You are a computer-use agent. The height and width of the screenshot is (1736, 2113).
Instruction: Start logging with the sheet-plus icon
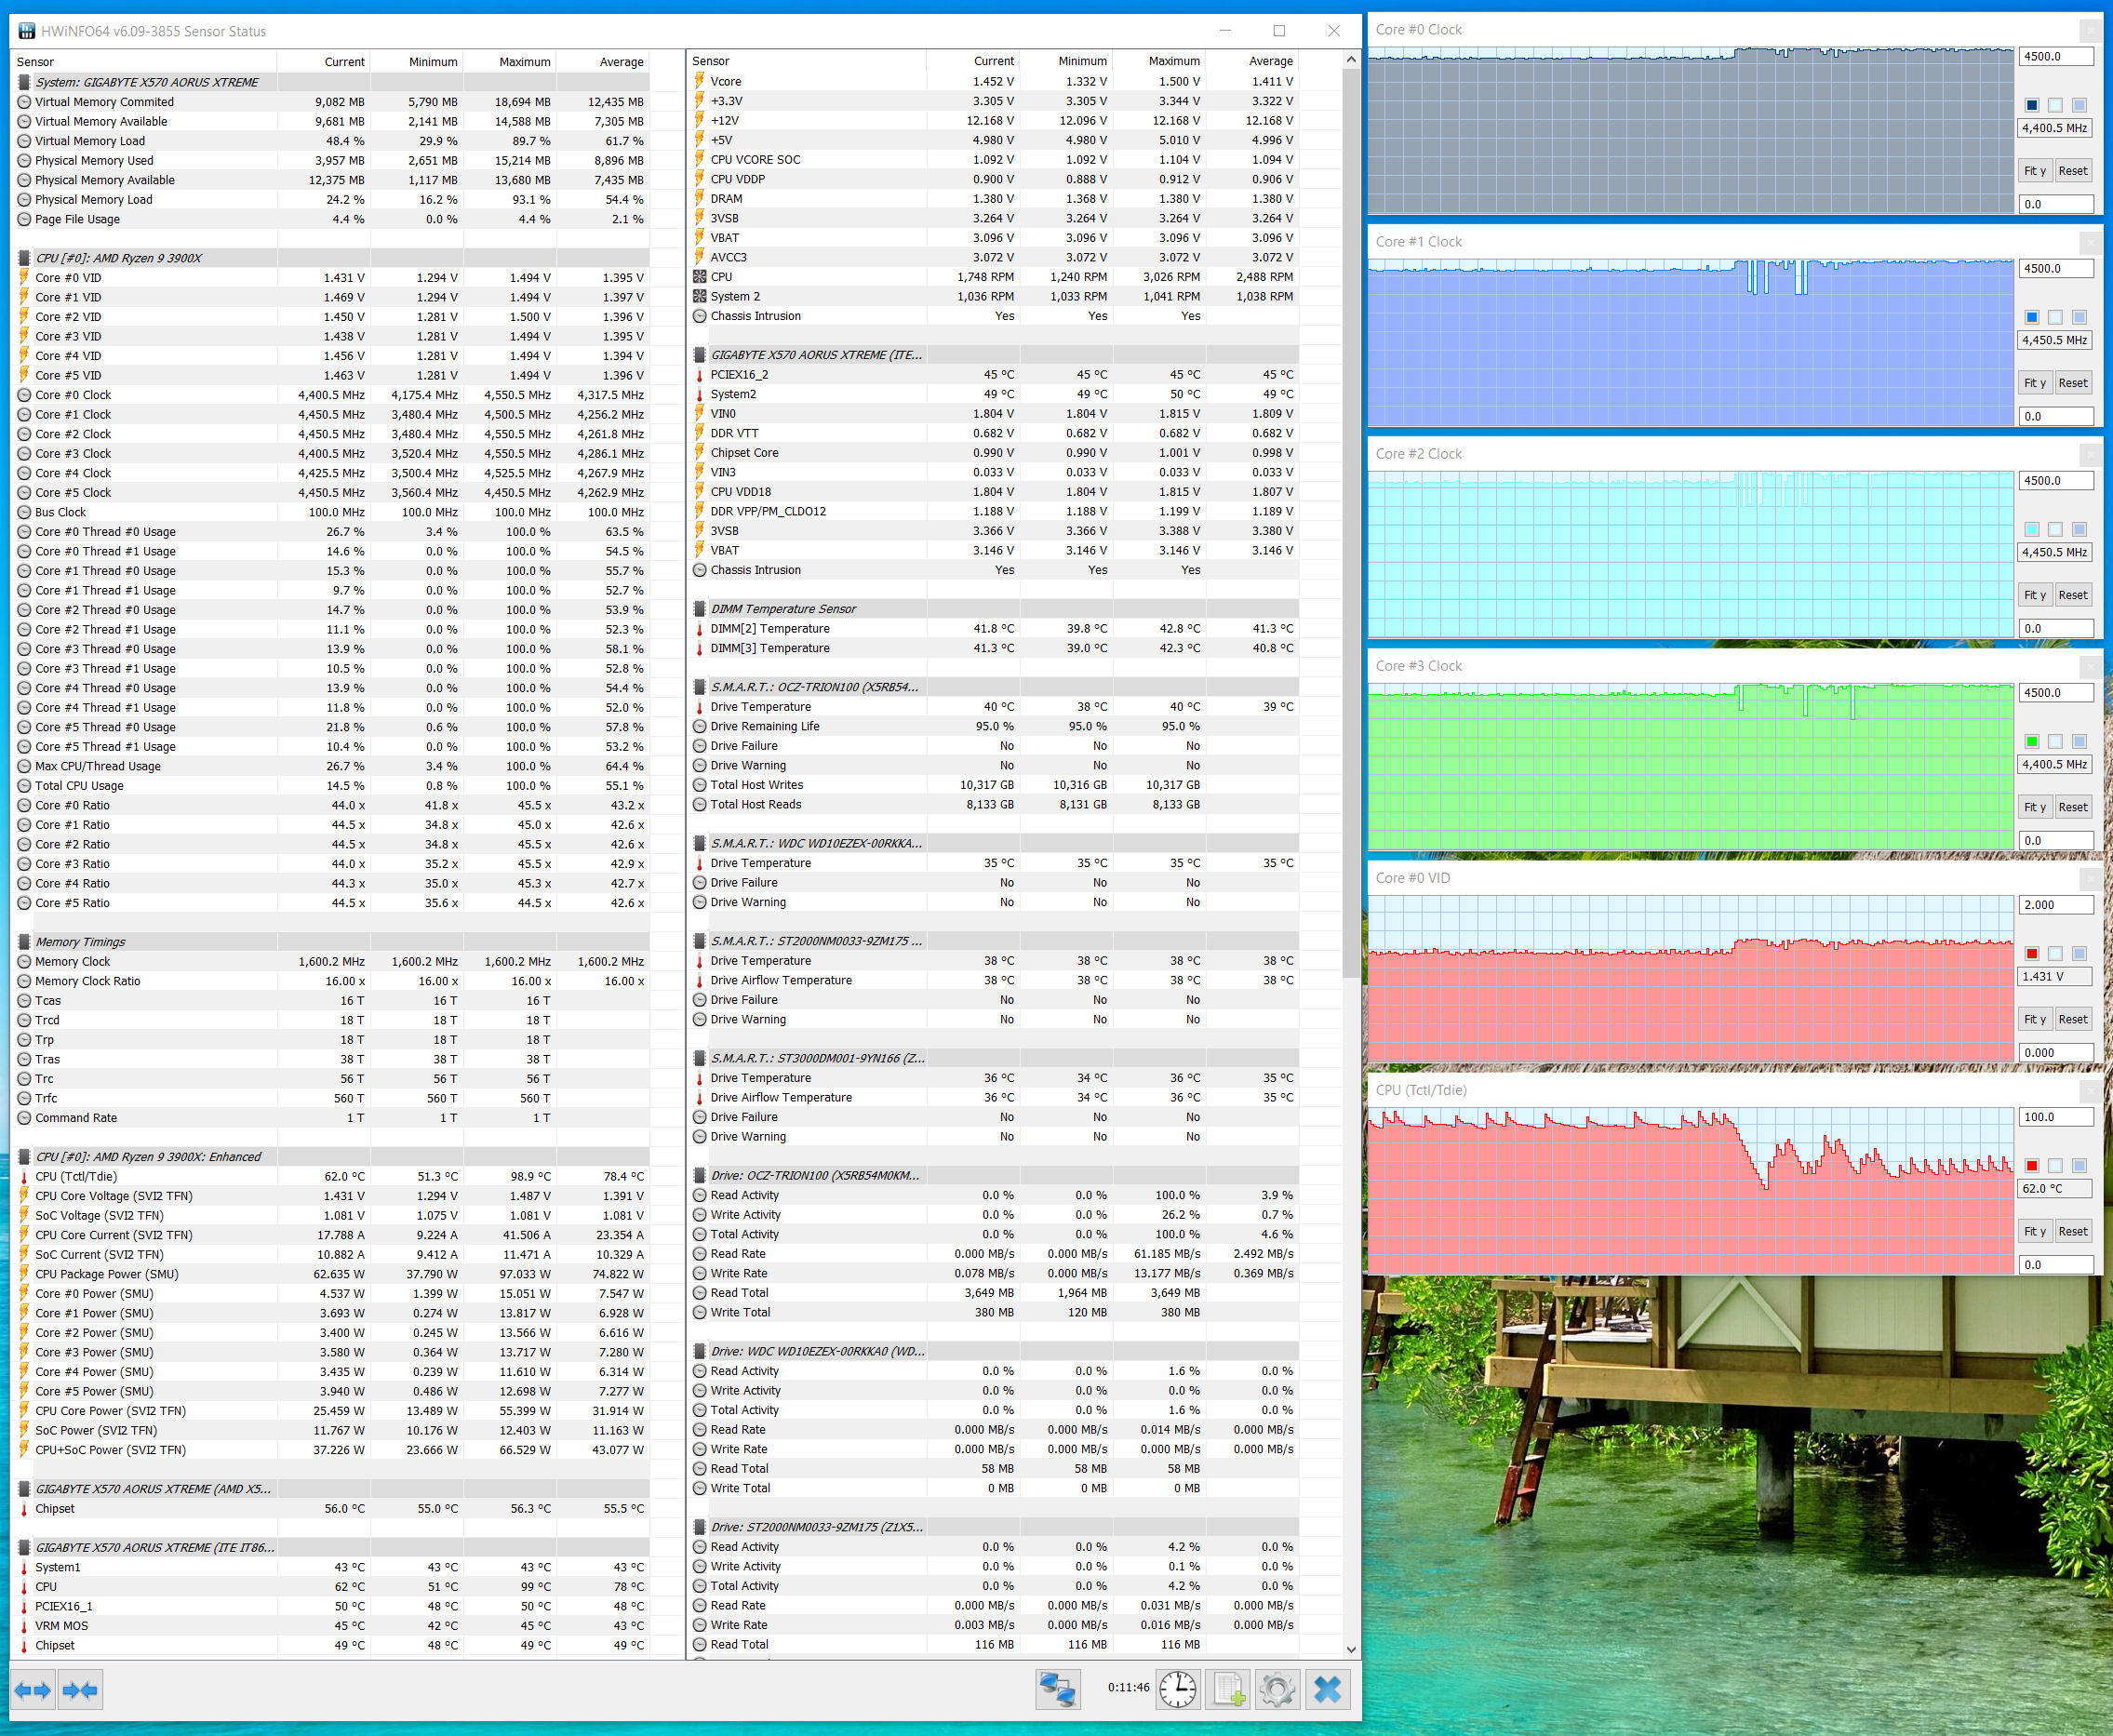click(x=1228, y=1689)
